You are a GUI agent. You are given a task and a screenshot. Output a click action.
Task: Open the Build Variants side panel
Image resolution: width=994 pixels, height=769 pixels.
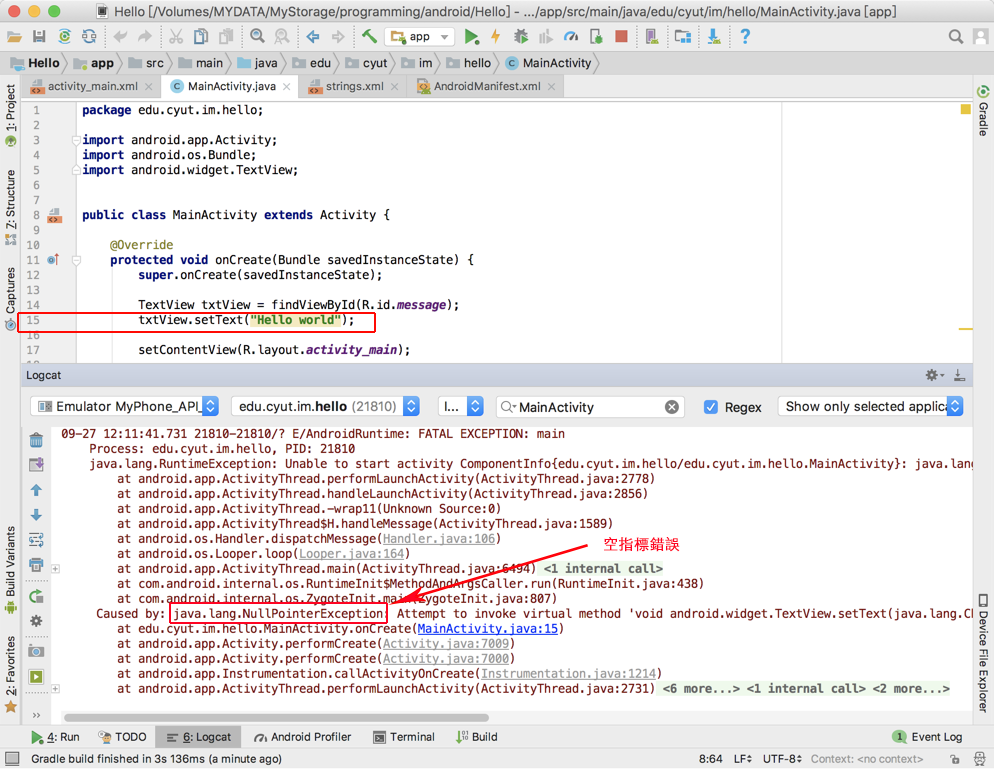coord(10,569)
